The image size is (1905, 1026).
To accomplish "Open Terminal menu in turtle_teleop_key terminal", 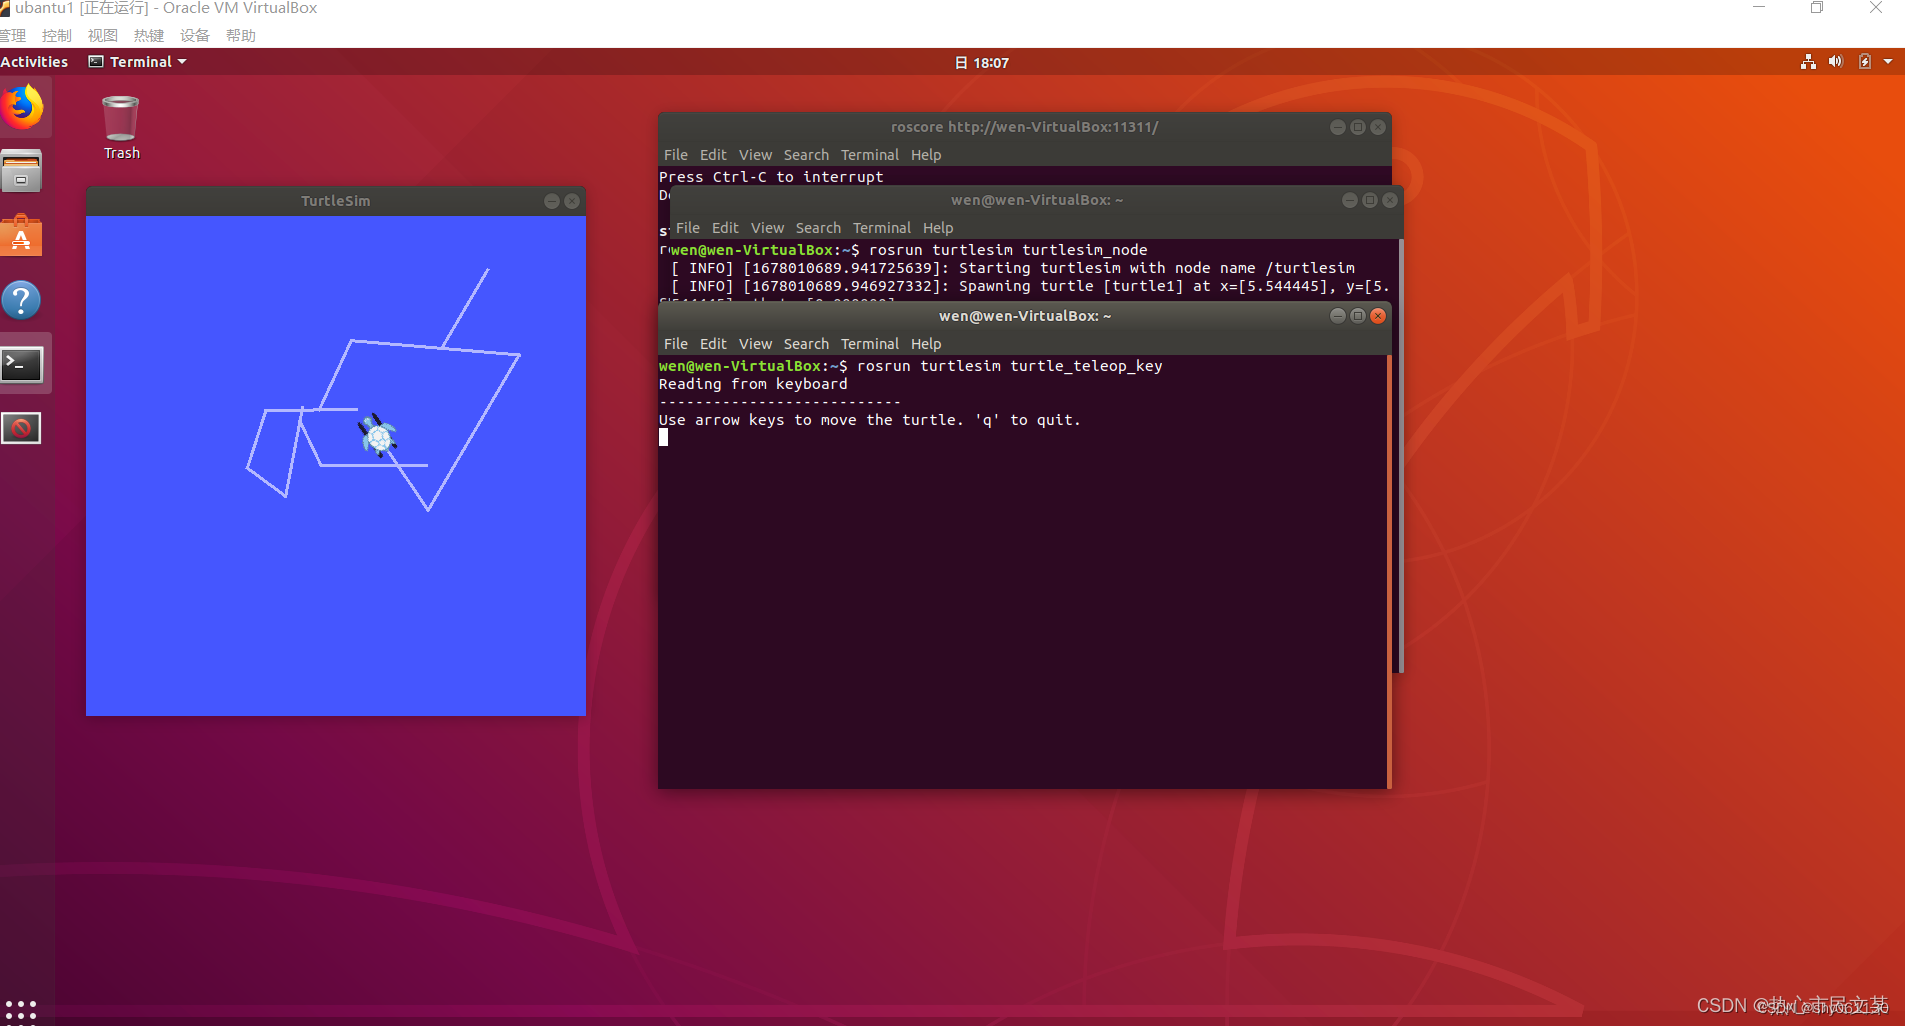I will (870, 344).
